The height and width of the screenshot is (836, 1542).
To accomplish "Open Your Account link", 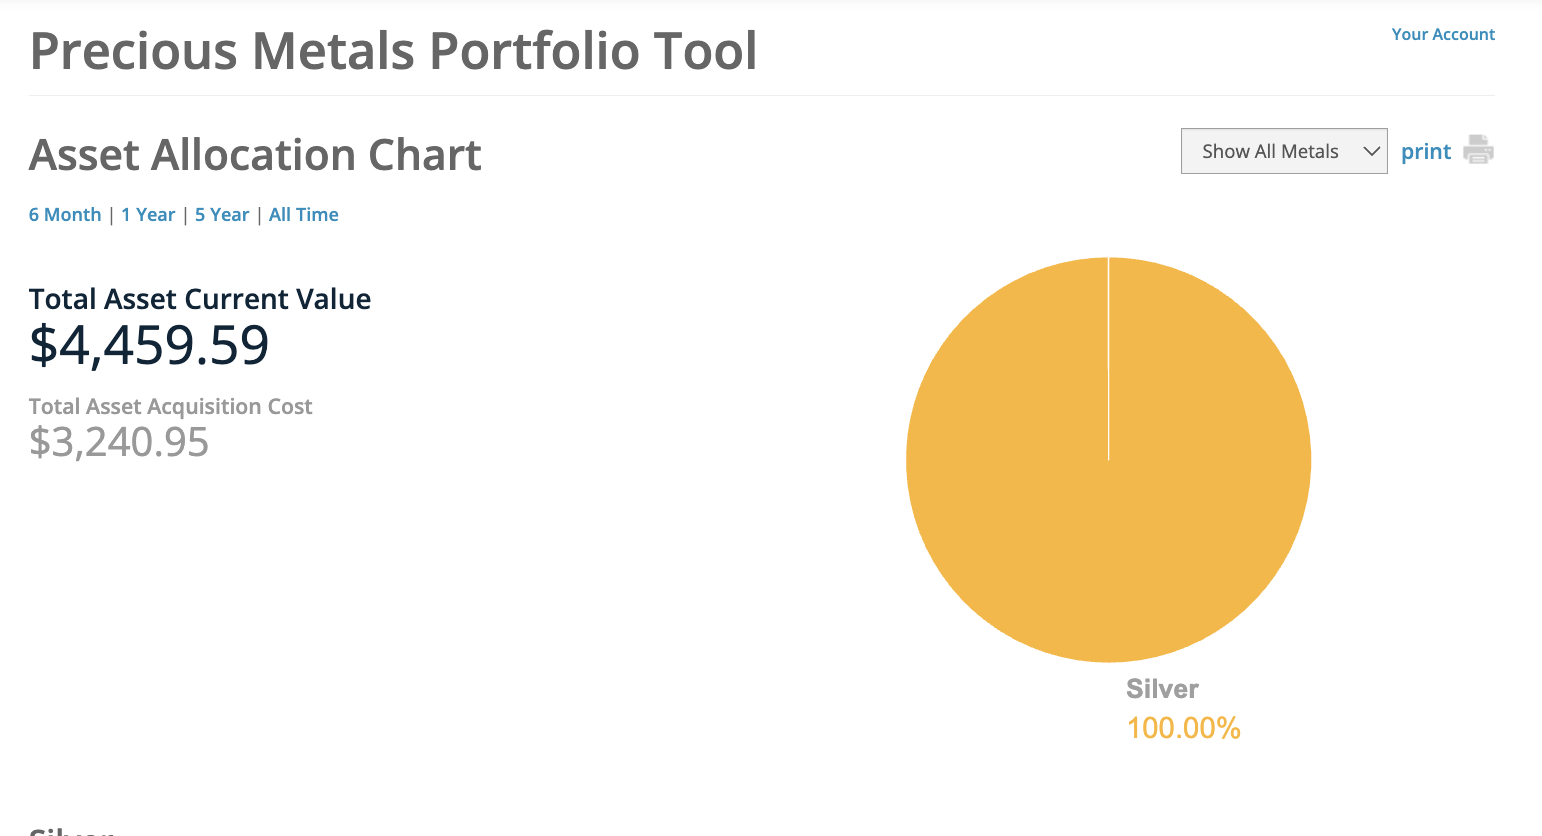I will [x=1443, y=34].
